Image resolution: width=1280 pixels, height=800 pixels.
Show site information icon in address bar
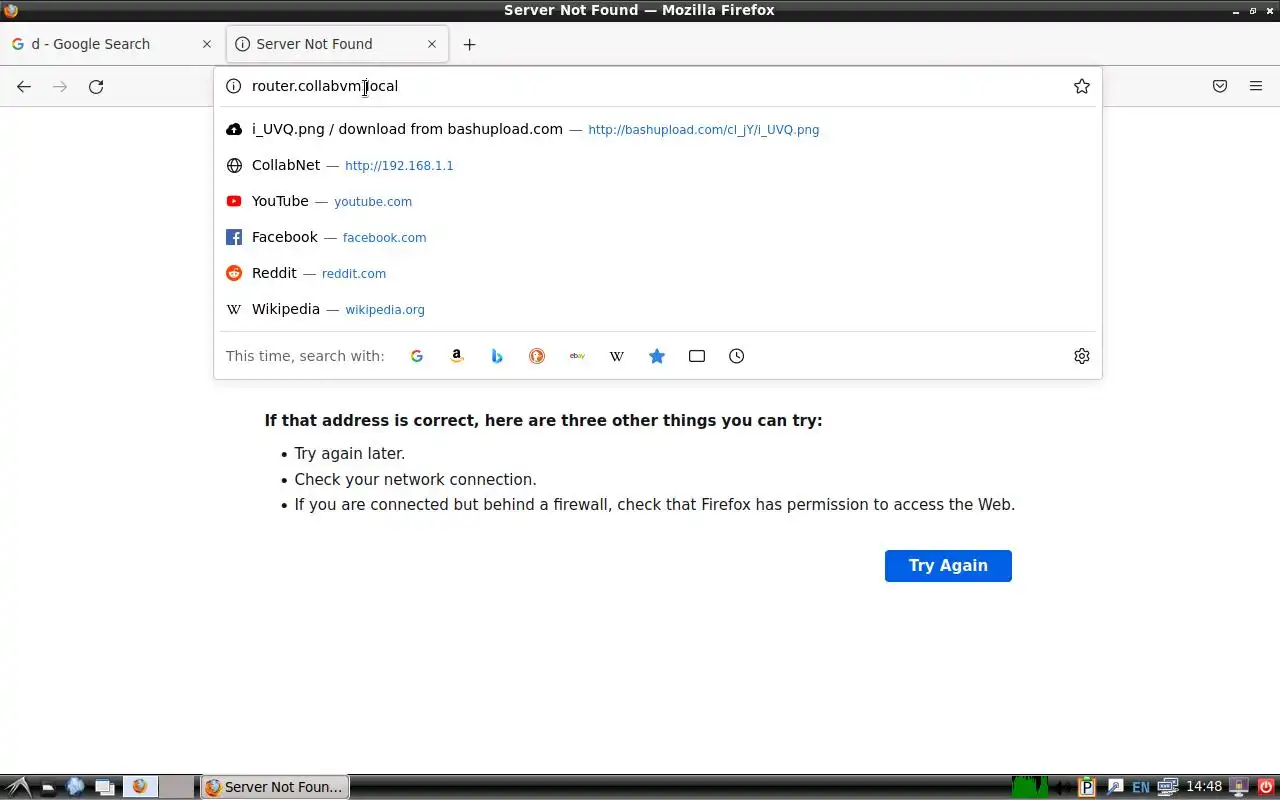234,86
